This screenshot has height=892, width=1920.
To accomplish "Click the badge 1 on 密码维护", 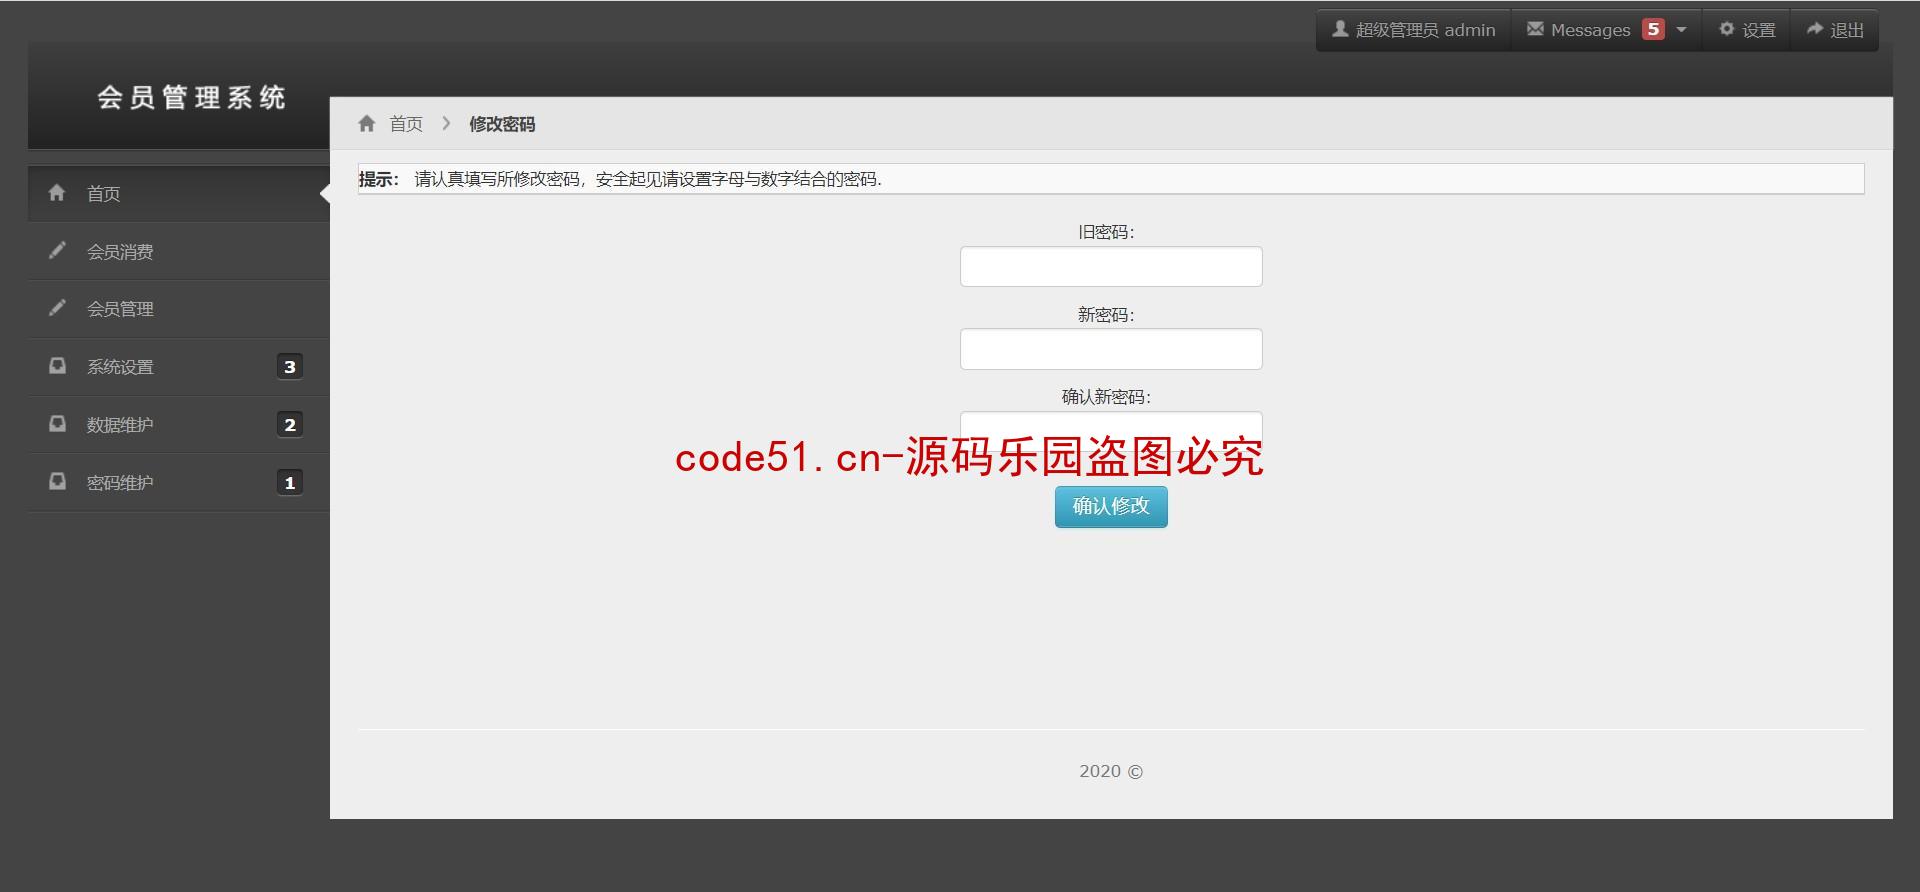I will tap(290, 483).
